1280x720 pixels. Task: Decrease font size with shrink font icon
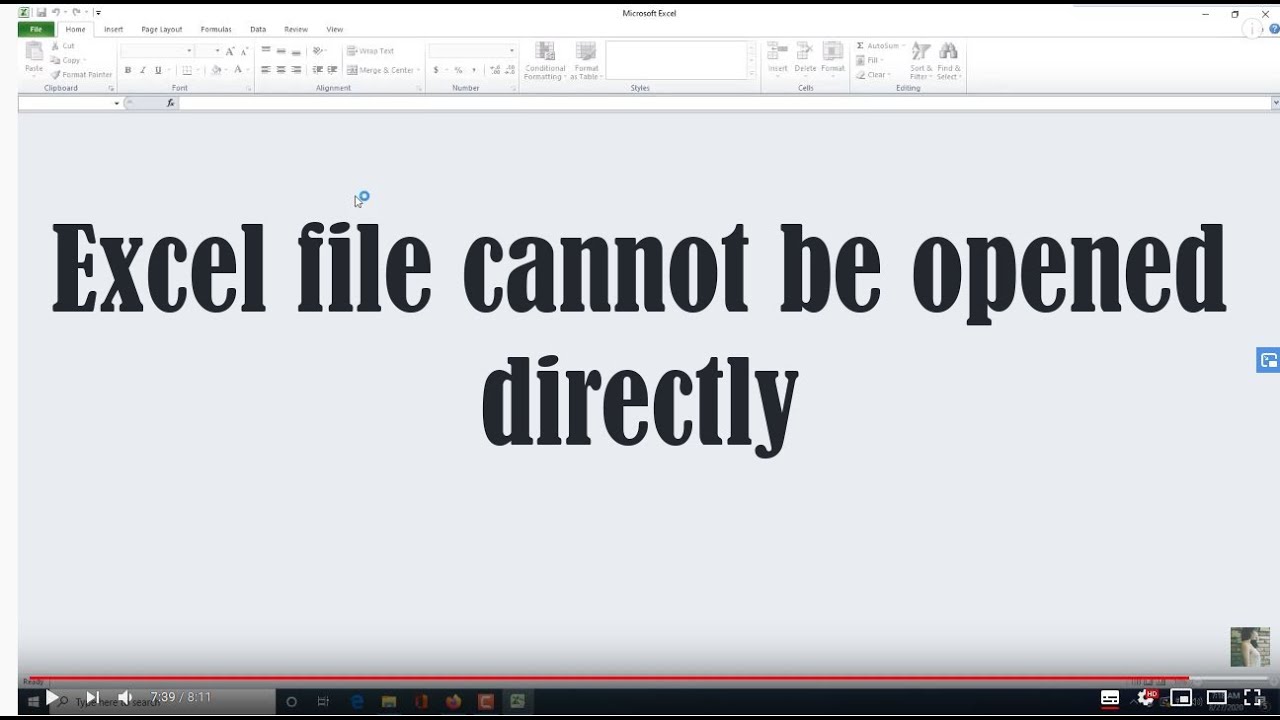244,51
